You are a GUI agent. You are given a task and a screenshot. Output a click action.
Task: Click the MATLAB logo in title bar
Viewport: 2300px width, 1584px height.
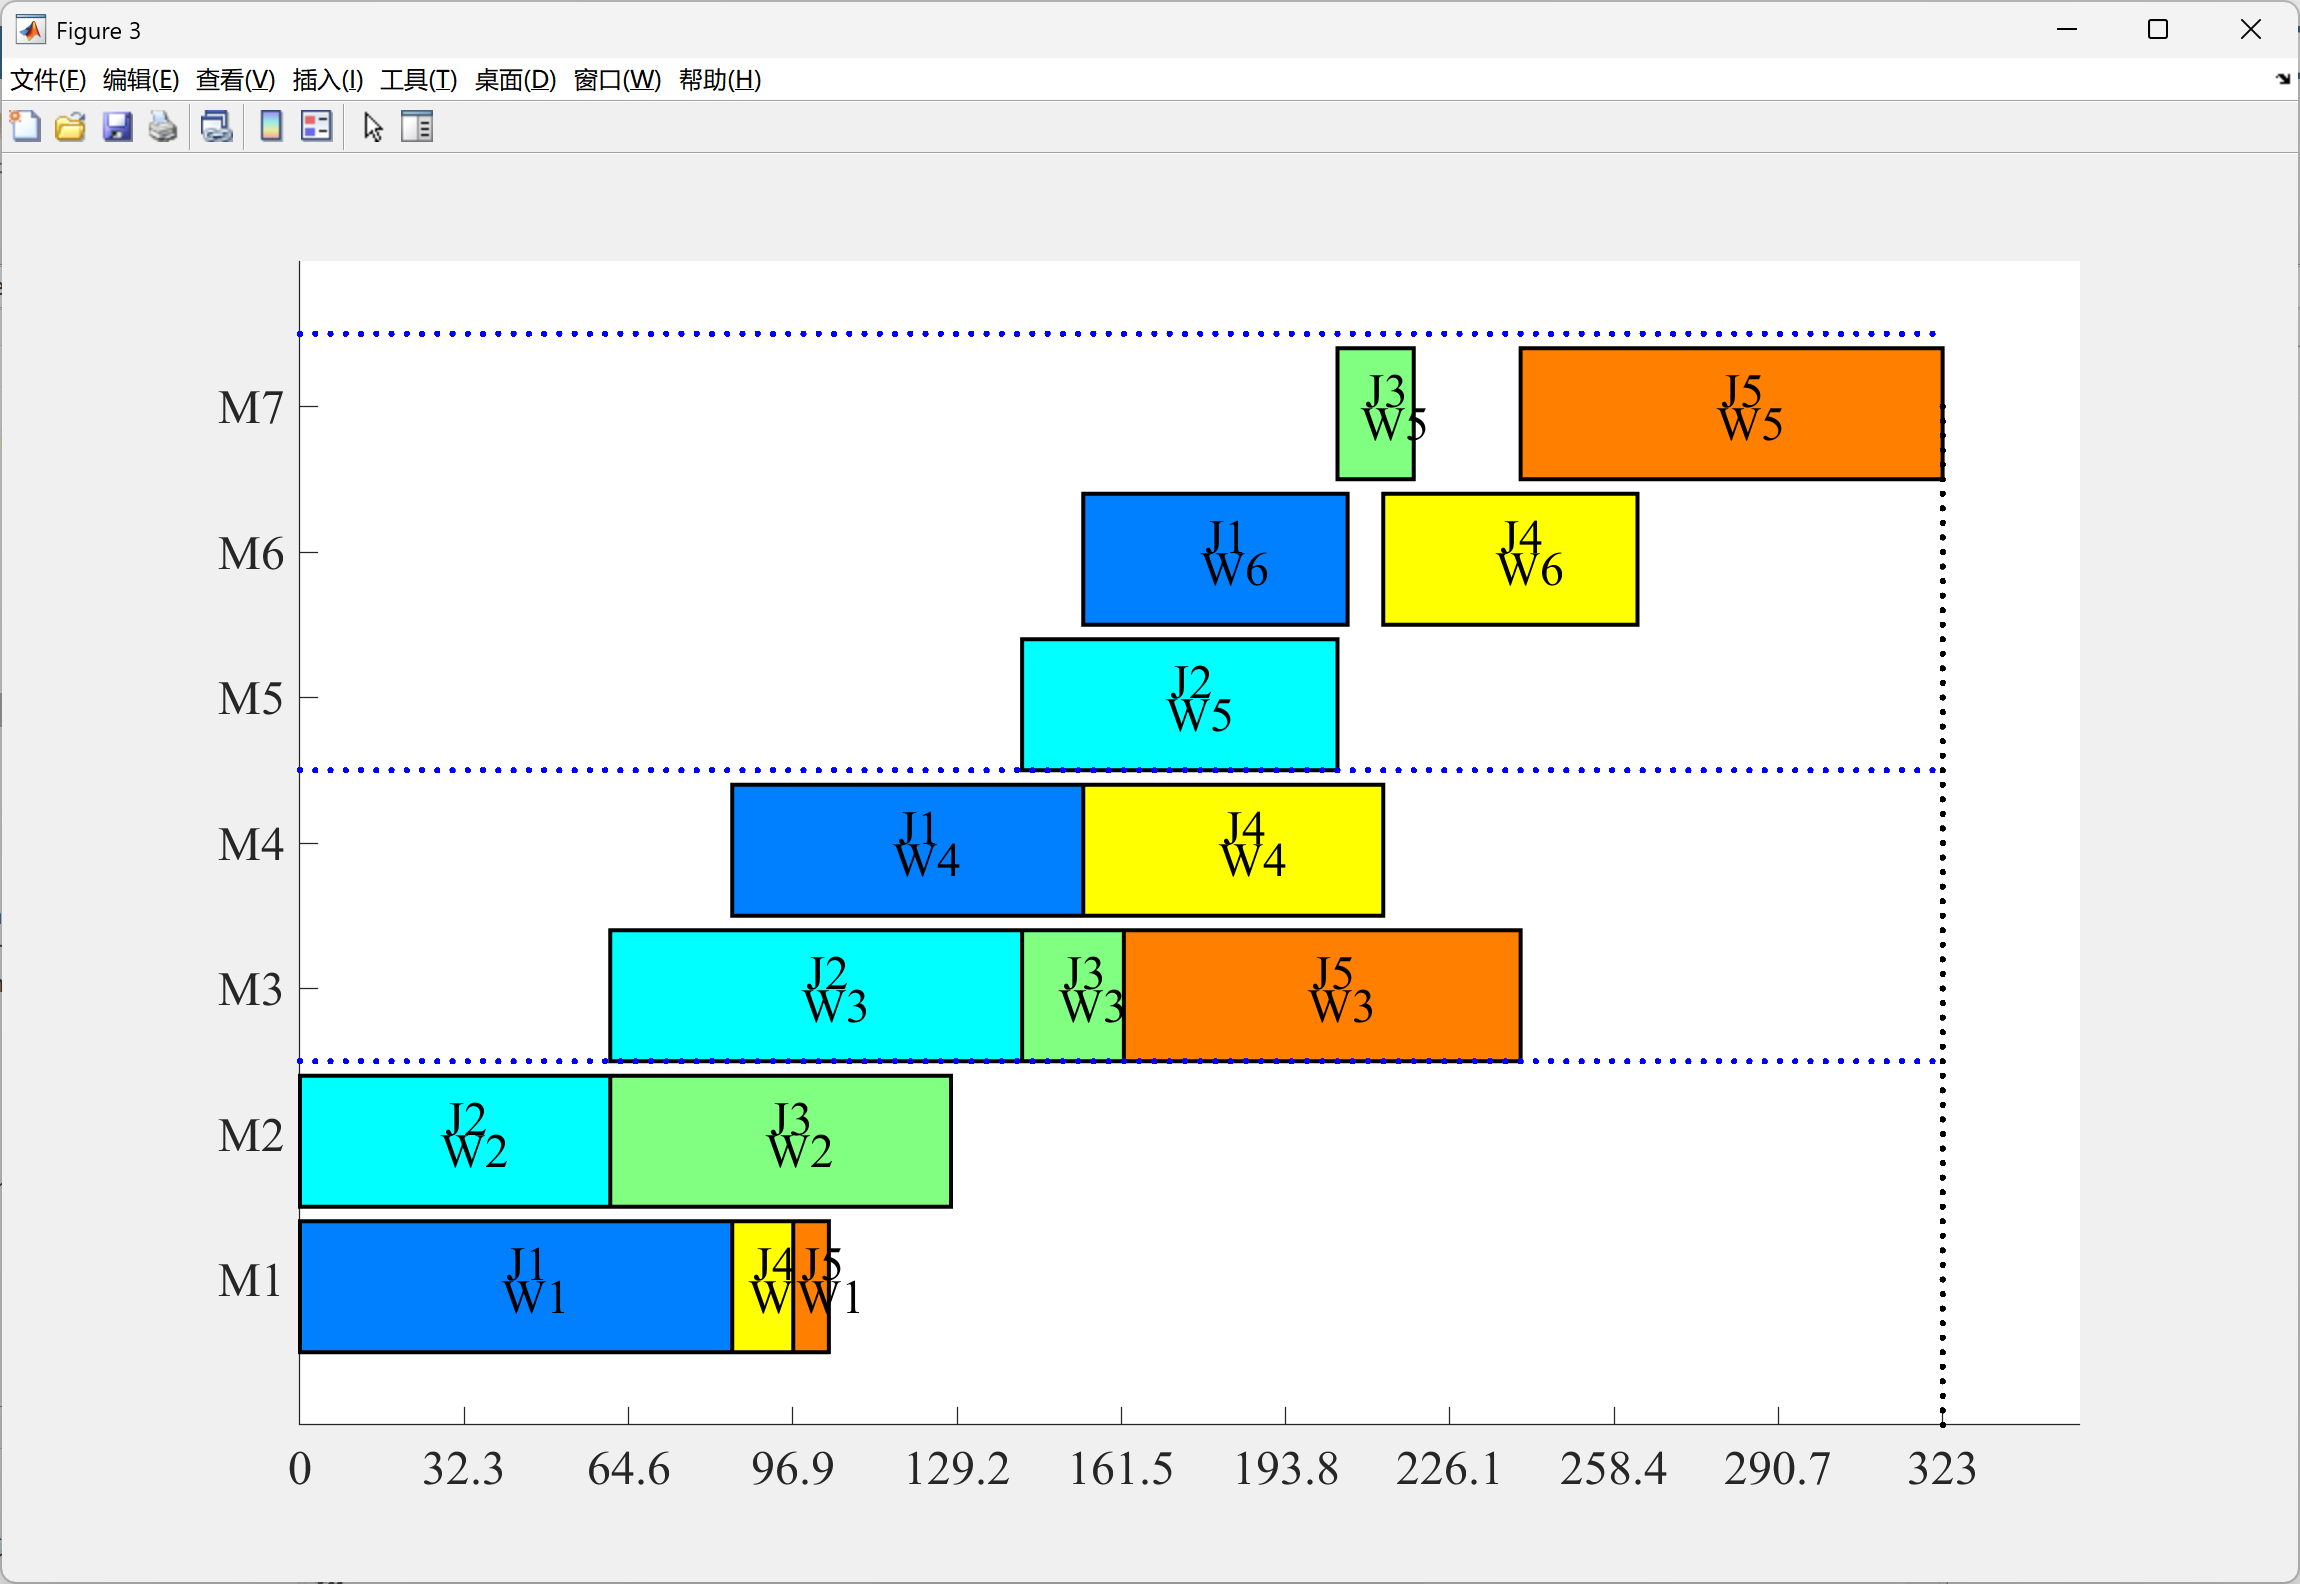tap(30, 30)
